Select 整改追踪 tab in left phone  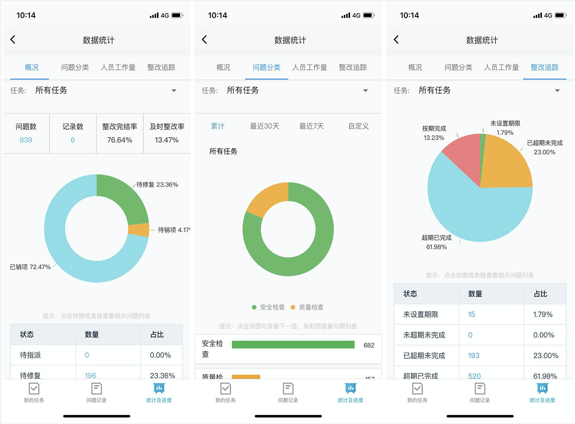click(161, 67)
